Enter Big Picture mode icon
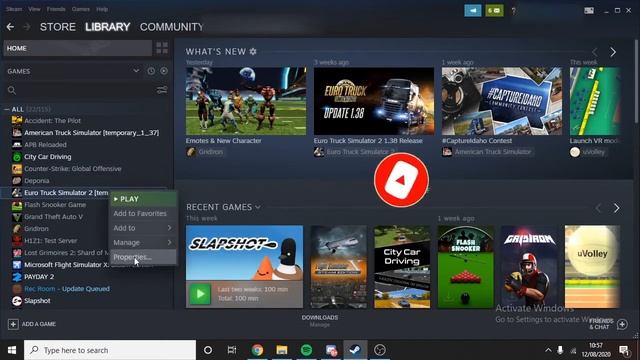This screenshot has height=360, width=640. [x=589, y=11]
